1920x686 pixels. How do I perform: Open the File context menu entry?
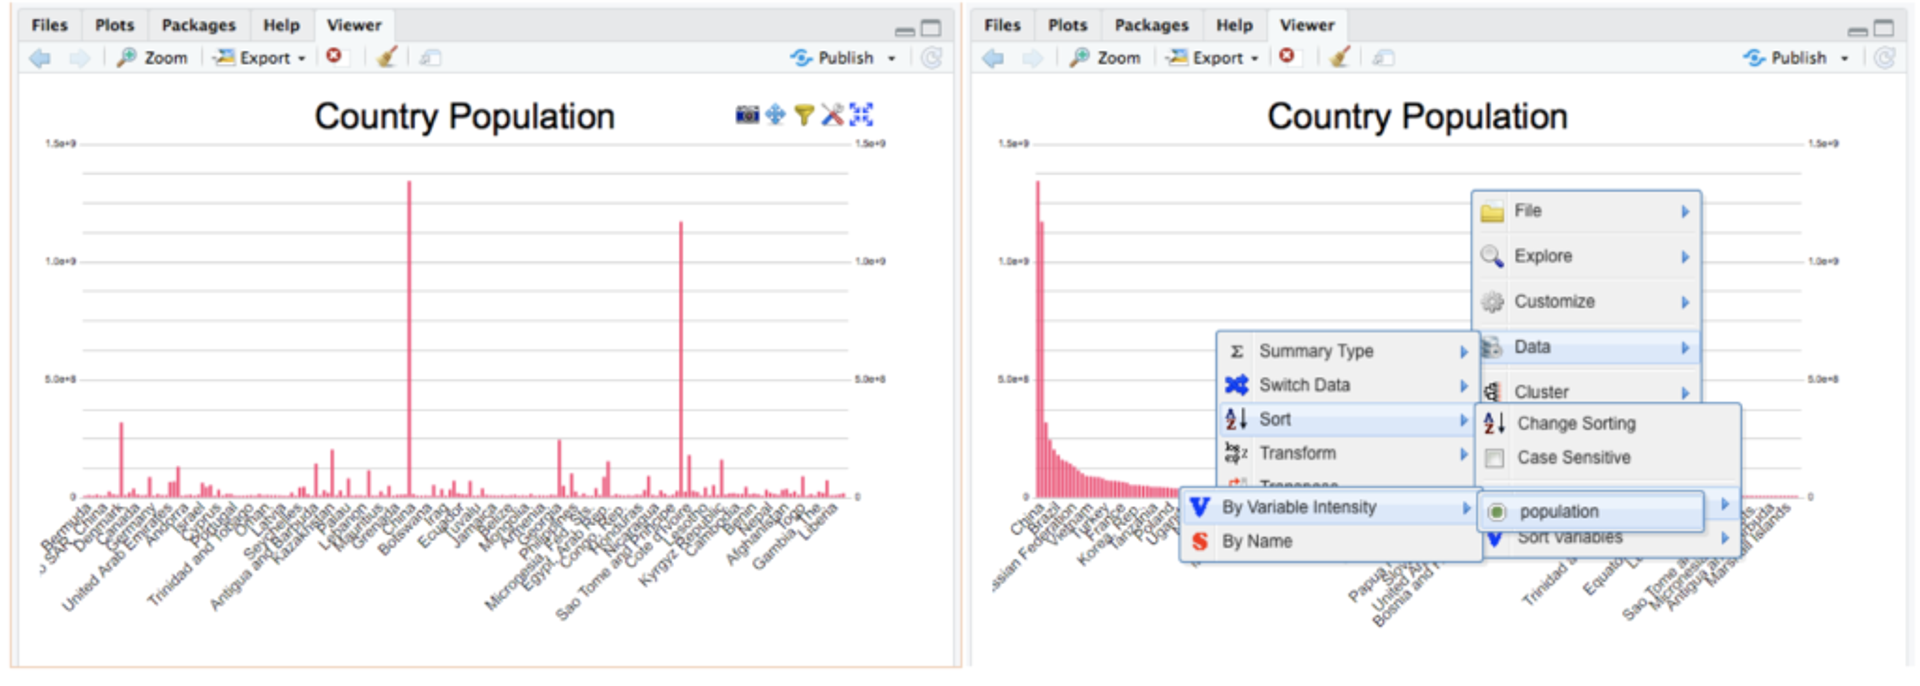[x=1586, y=211]
